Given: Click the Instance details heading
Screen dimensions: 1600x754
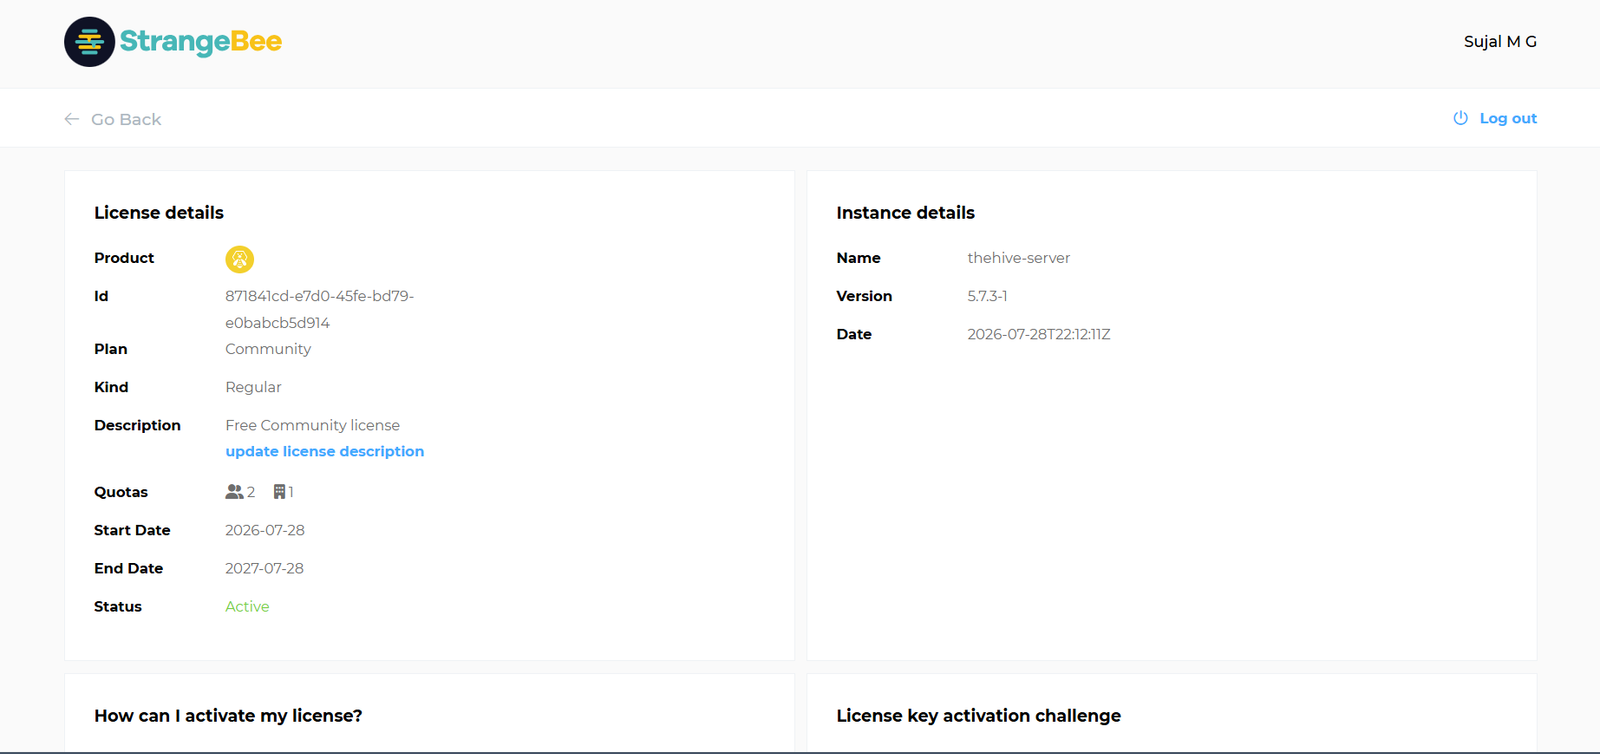Looking at the screenshot, I should [905, 213].
